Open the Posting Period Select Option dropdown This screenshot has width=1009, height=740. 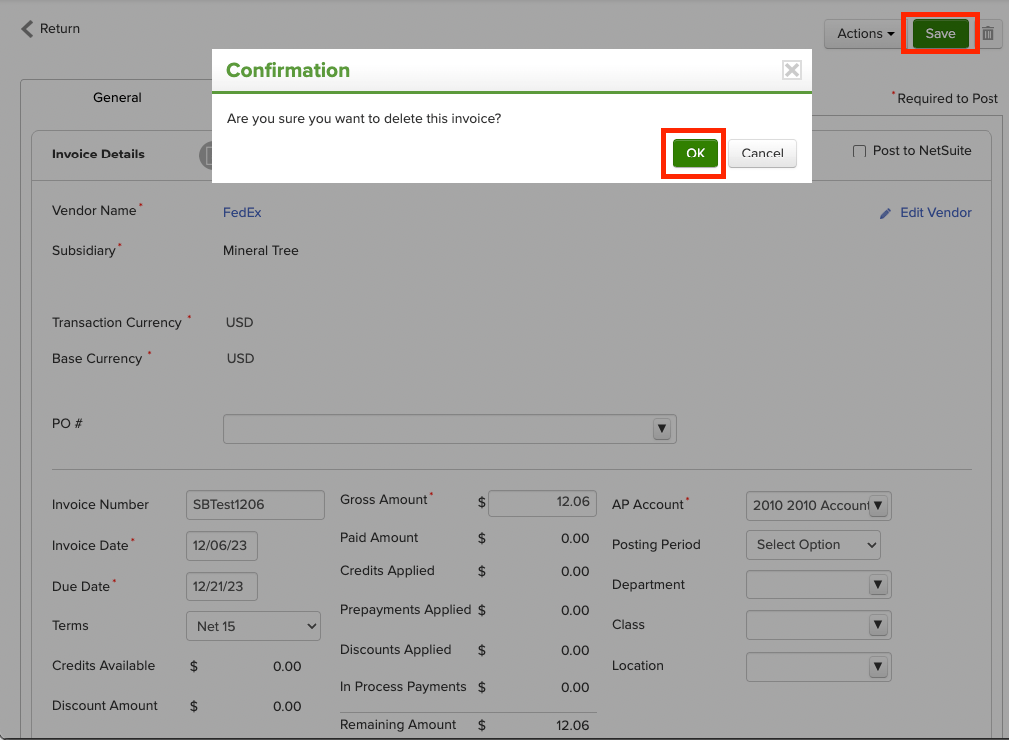[812, 545]
